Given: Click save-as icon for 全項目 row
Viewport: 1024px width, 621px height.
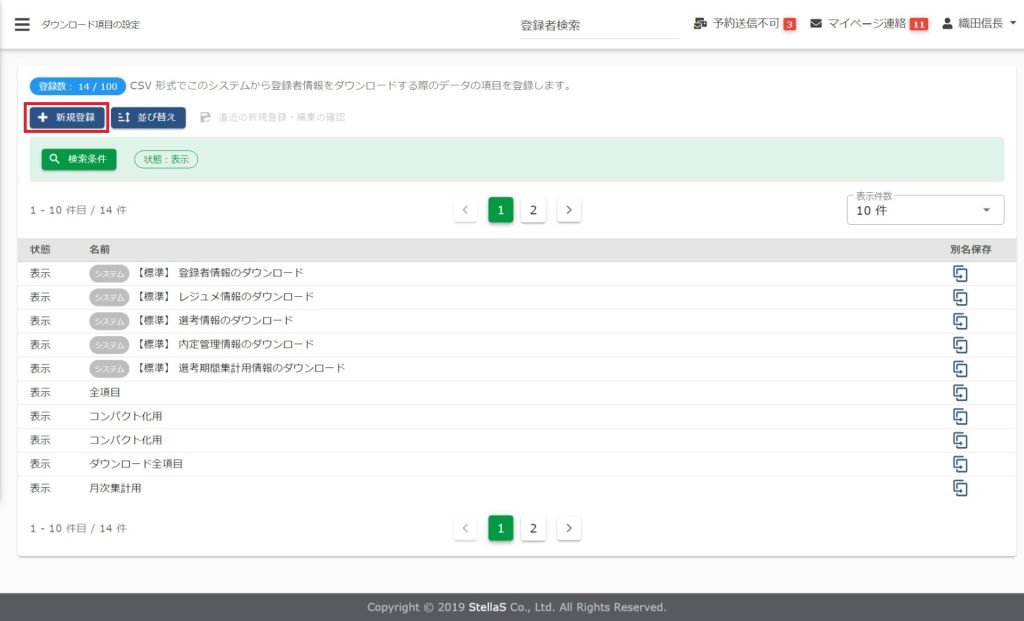Looking at the screenshot, I should coord(960,392).
